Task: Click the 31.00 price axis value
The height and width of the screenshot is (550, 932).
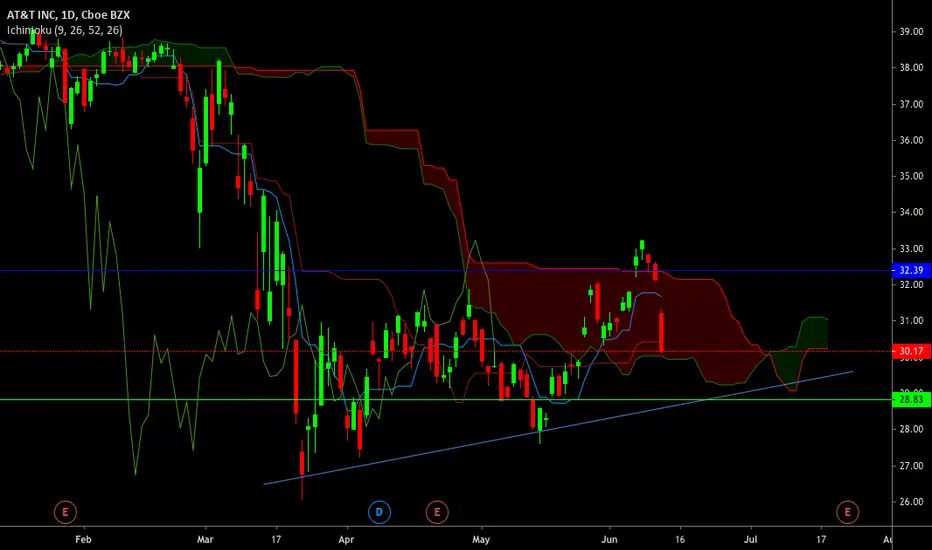Action: (x=911, y=320)
